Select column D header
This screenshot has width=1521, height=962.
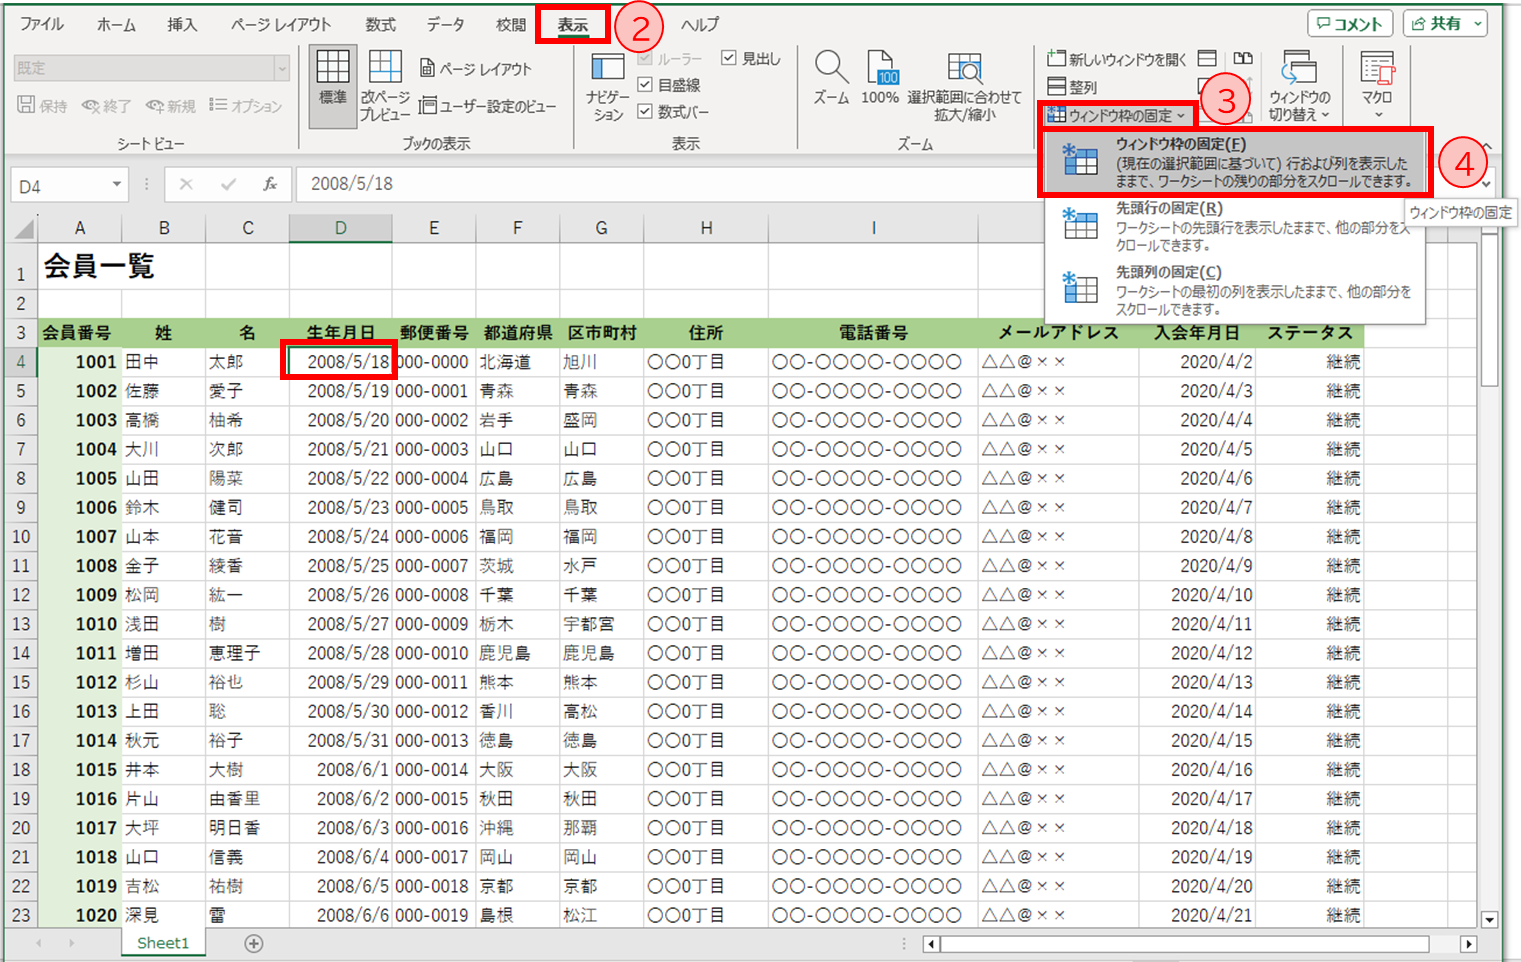(x=340, y=229)
